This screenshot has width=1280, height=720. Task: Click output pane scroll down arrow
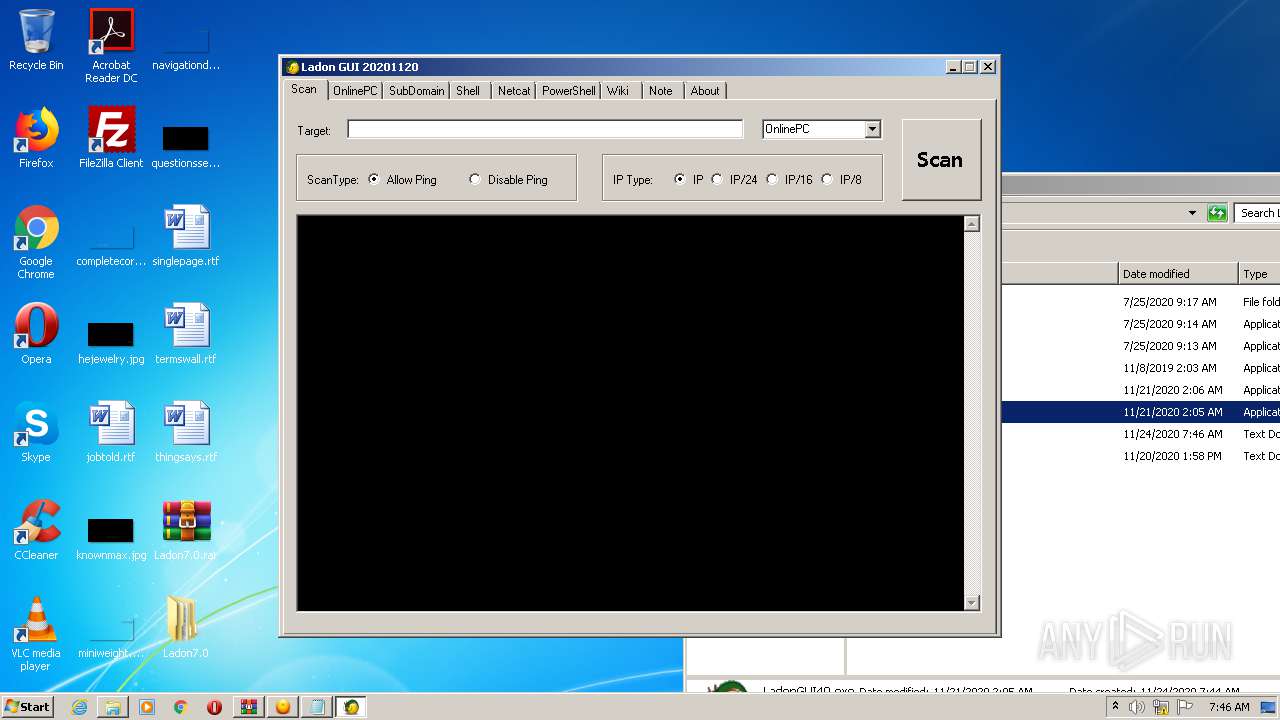pyautogui.click(x=972, y=603)
